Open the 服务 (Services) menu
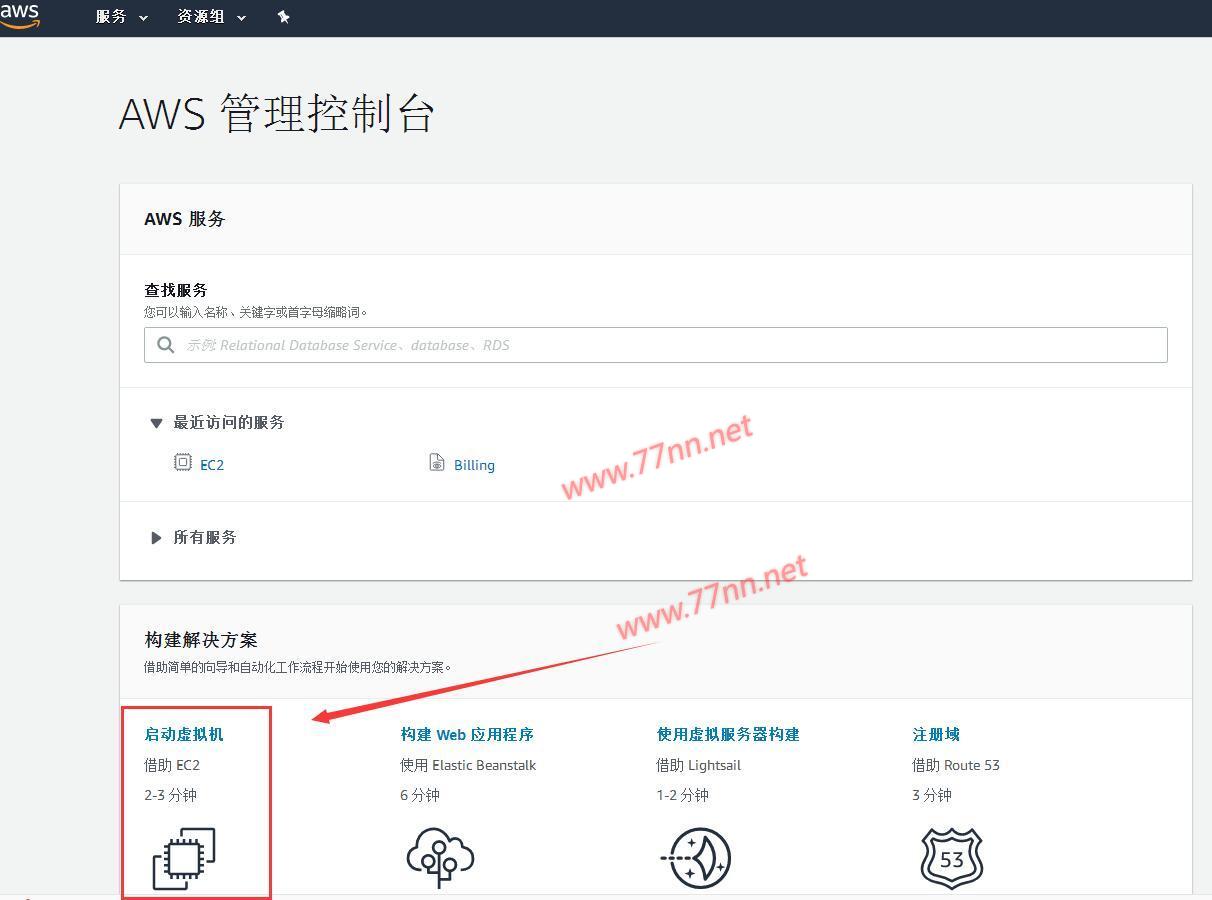Image resolution: width=1212 pixels, height=900 pixels. click(121, 17)
